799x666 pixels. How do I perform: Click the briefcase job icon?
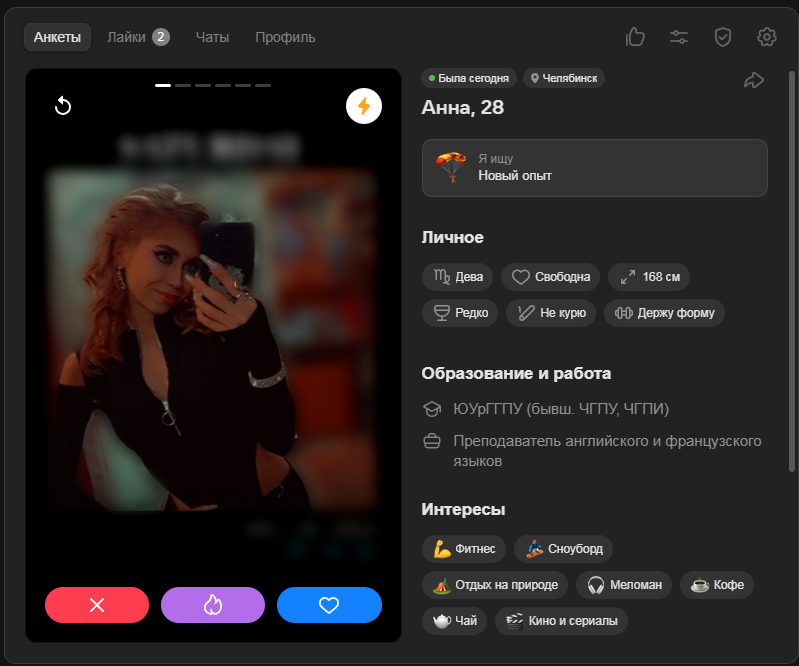(x=432, y=441)
